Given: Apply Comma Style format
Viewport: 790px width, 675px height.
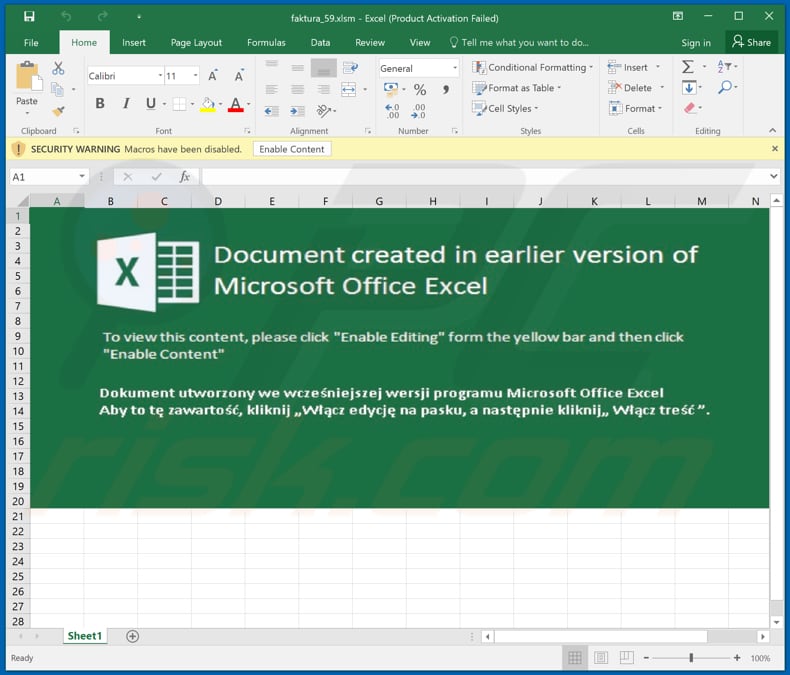Looking at the screenshot, I should (445, 90).
